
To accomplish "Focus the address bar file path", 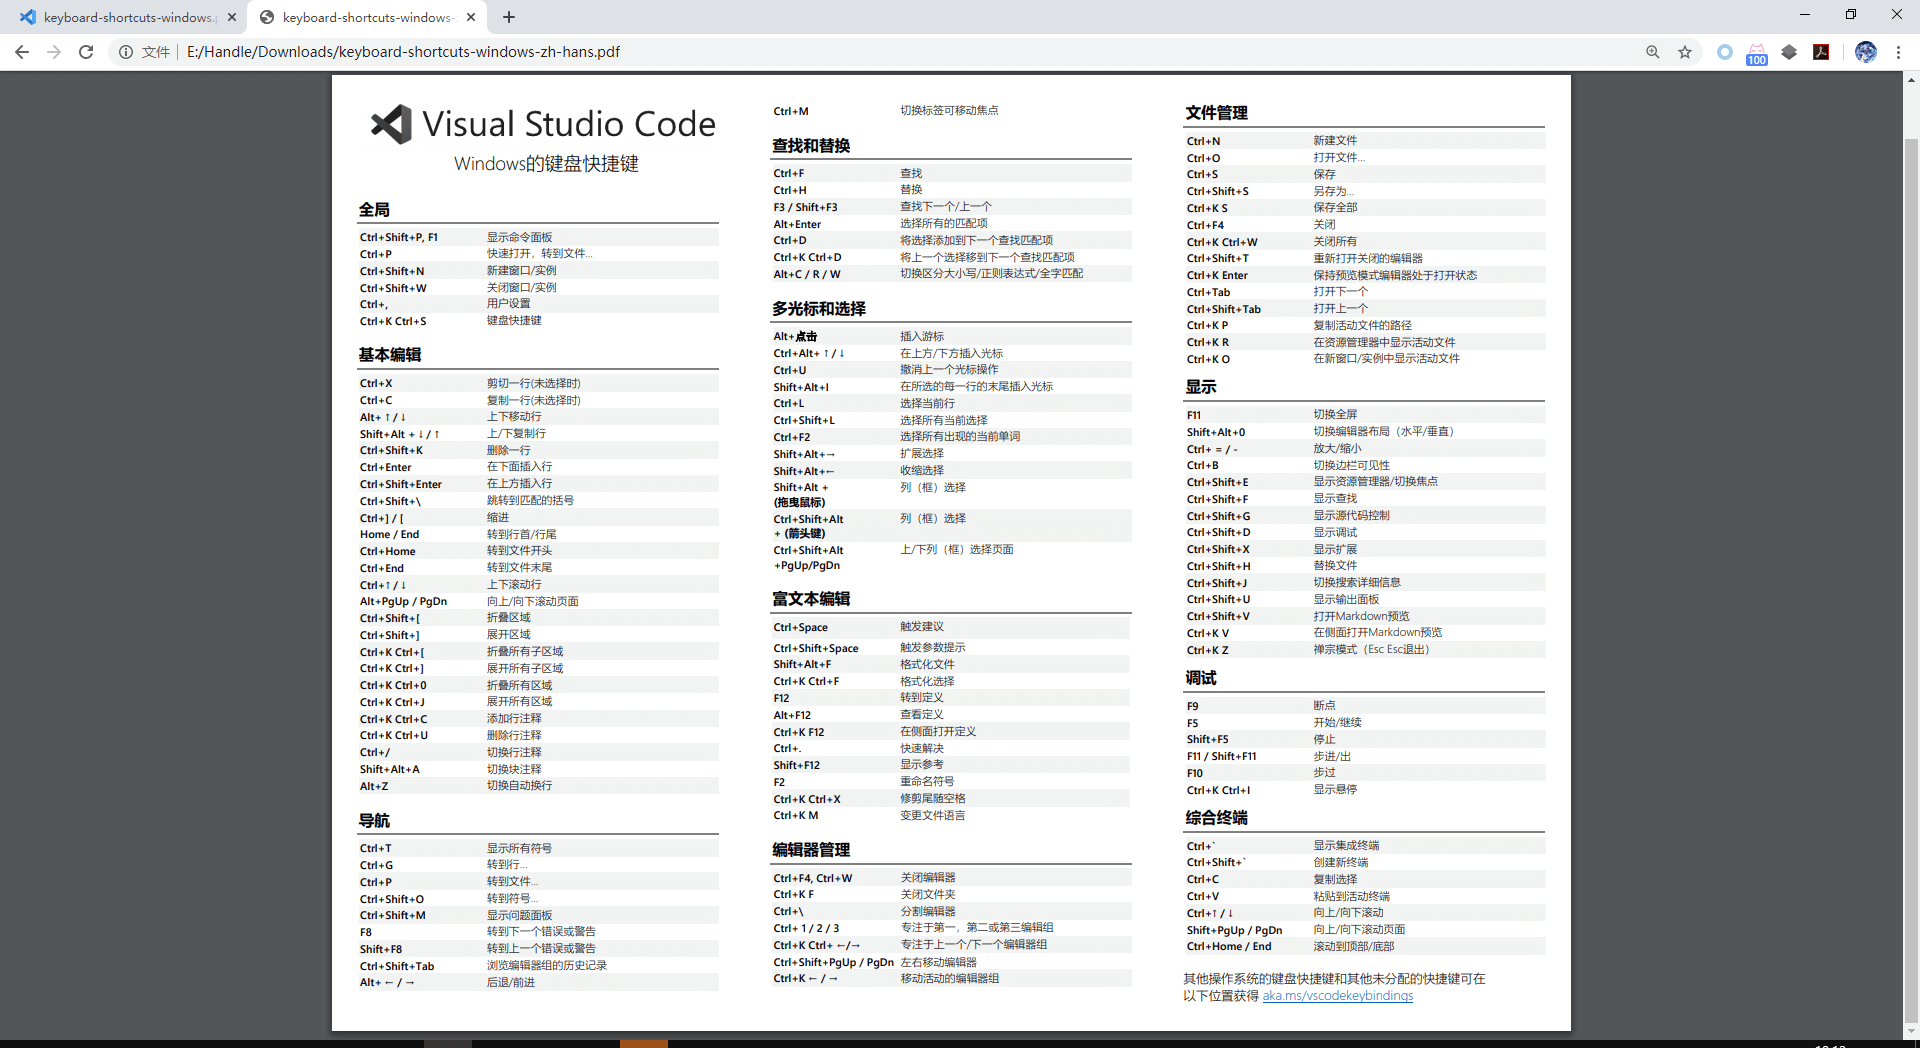I will (403, 52).
